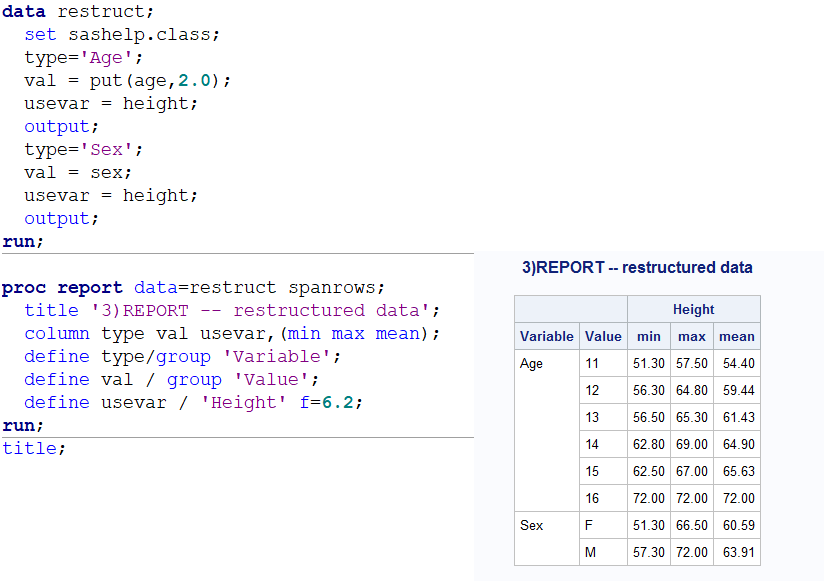824x581 pixels.
Task: Click the 'Height' spanning column header
Action: (x=693, y=309)
